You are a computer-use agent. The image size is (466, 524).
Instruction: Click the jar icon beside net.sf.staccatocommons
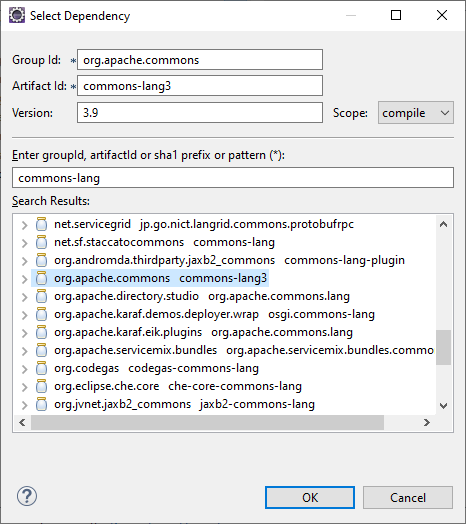pos(41,242)
